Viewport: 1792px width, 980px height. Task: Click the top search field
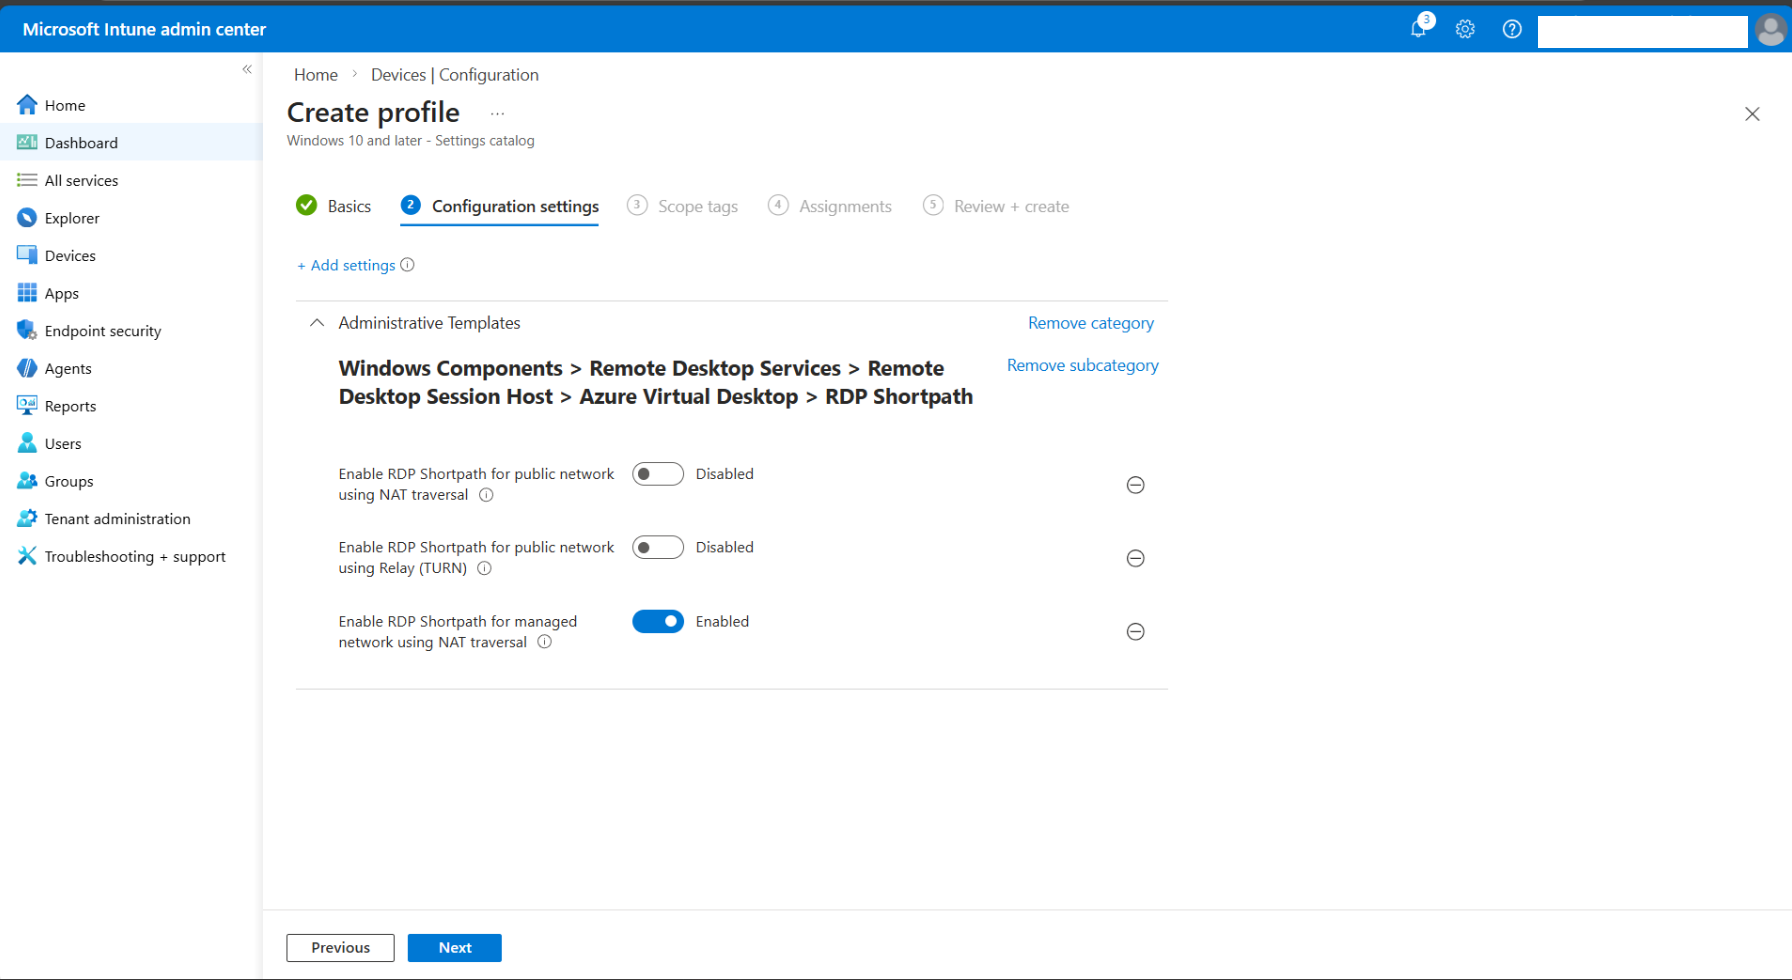(x=1642, y=31)
